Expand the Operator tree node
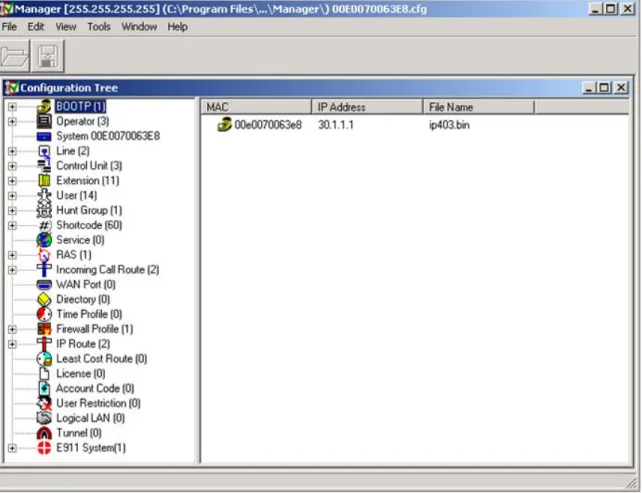This screenshot has width=642, height=493. [12, 122]
